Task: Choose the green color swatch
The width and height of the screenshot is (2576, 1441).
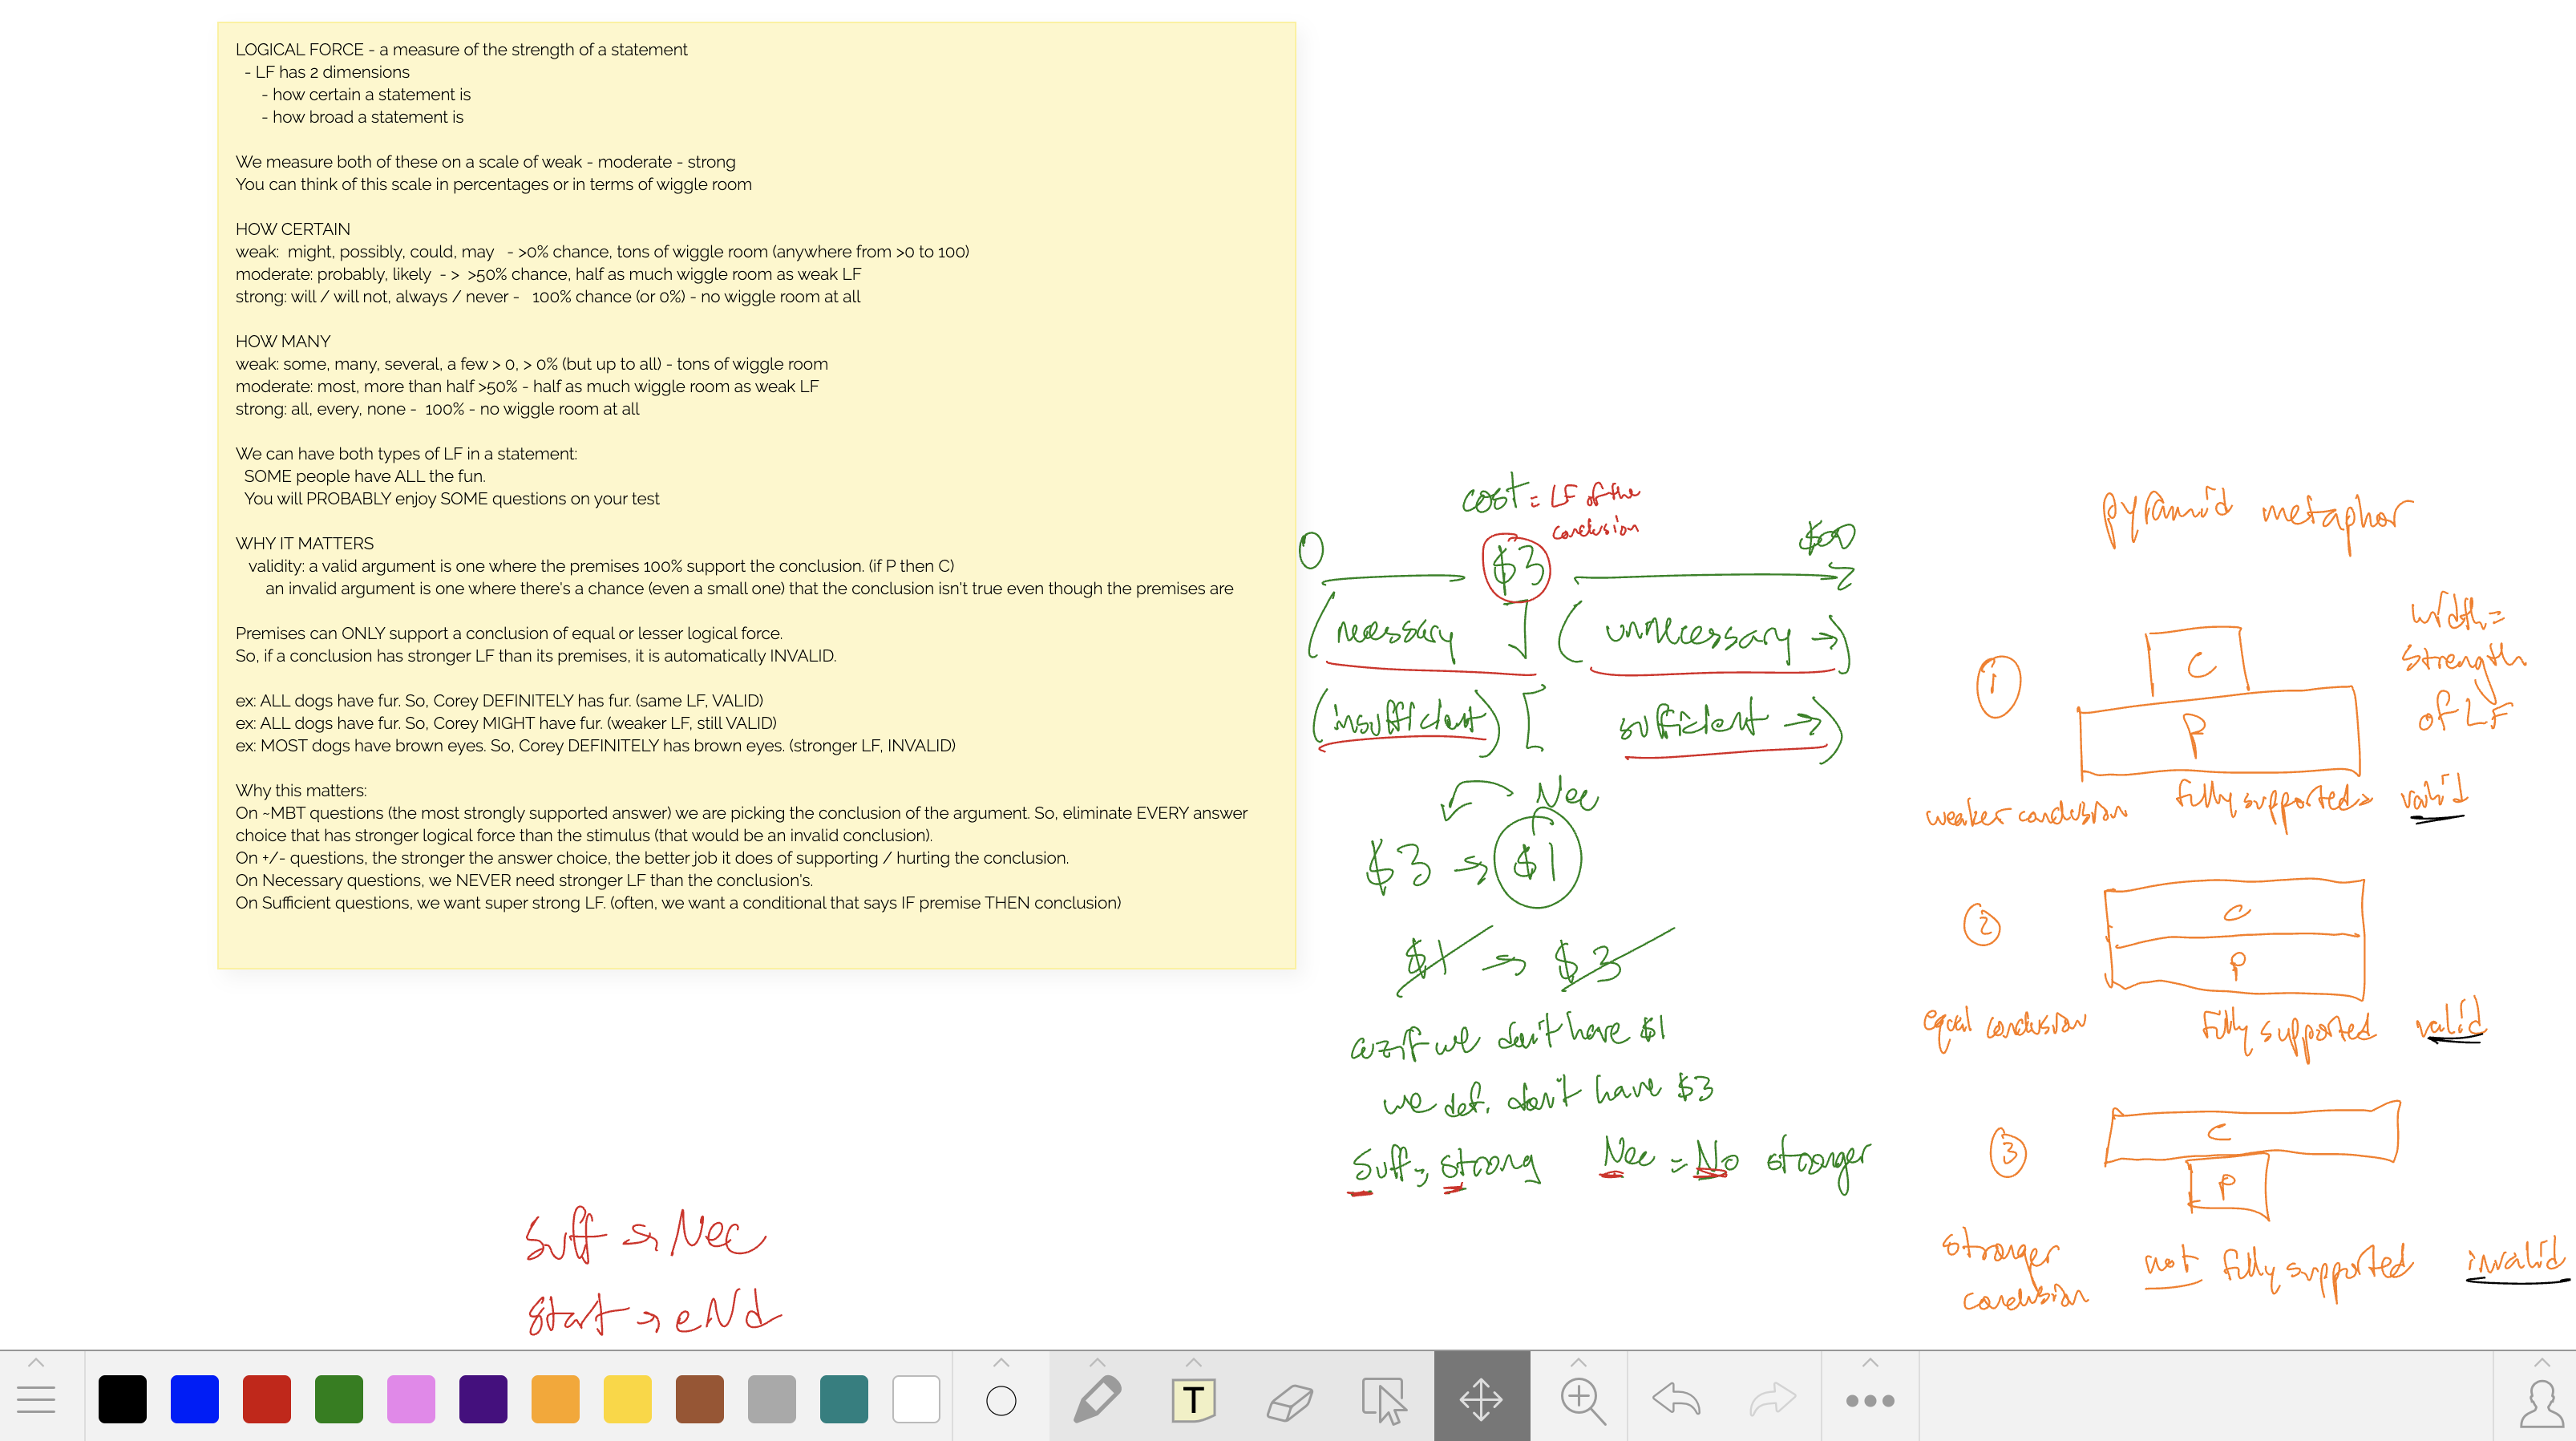Action: point(339,1399)
